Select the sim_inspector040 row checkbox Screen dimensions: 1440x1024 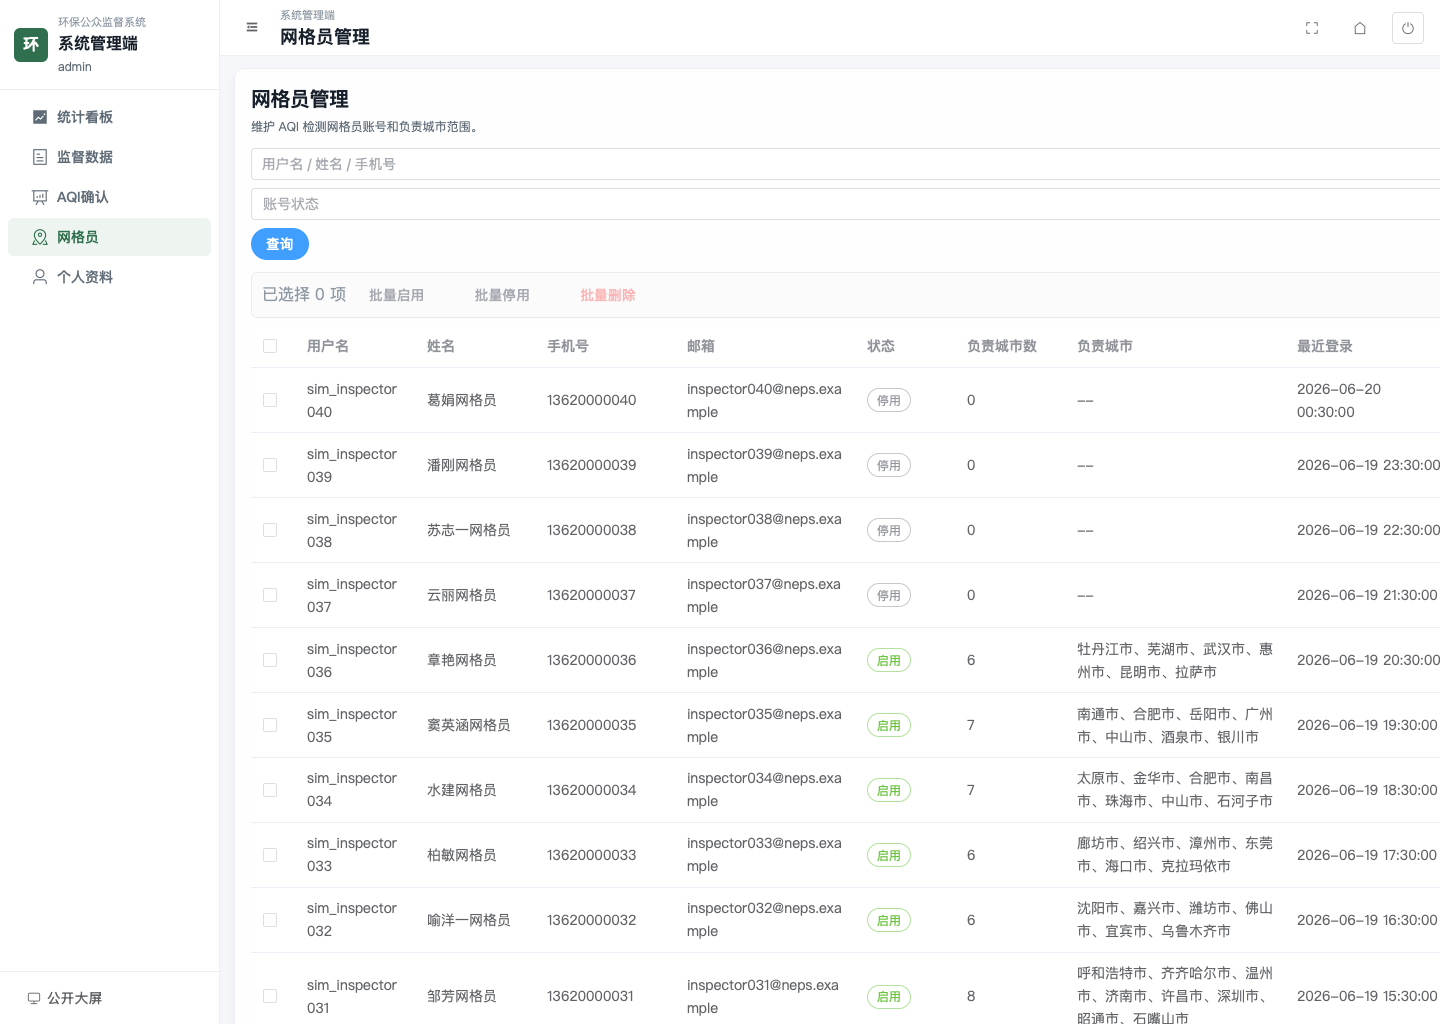pos(270,400)
